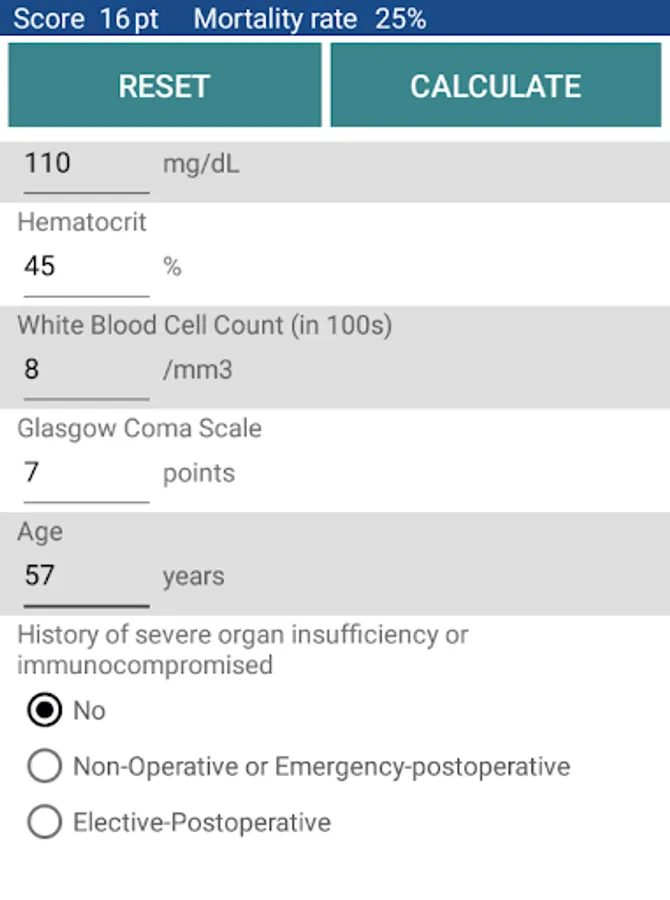Click the RESET button

(x=165, y=85)
